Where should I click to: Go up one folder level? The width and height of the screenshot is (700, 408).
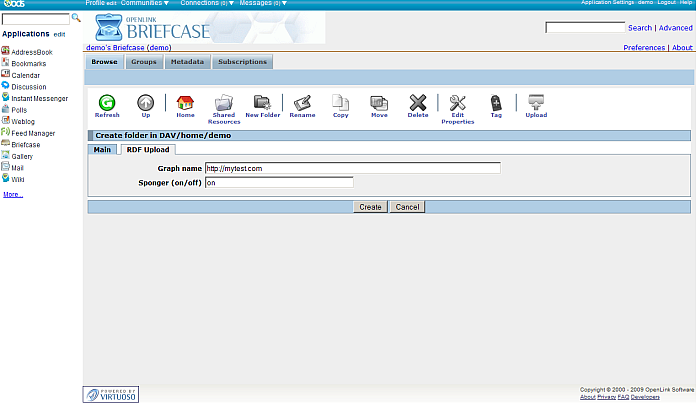(x=145, y=102)
